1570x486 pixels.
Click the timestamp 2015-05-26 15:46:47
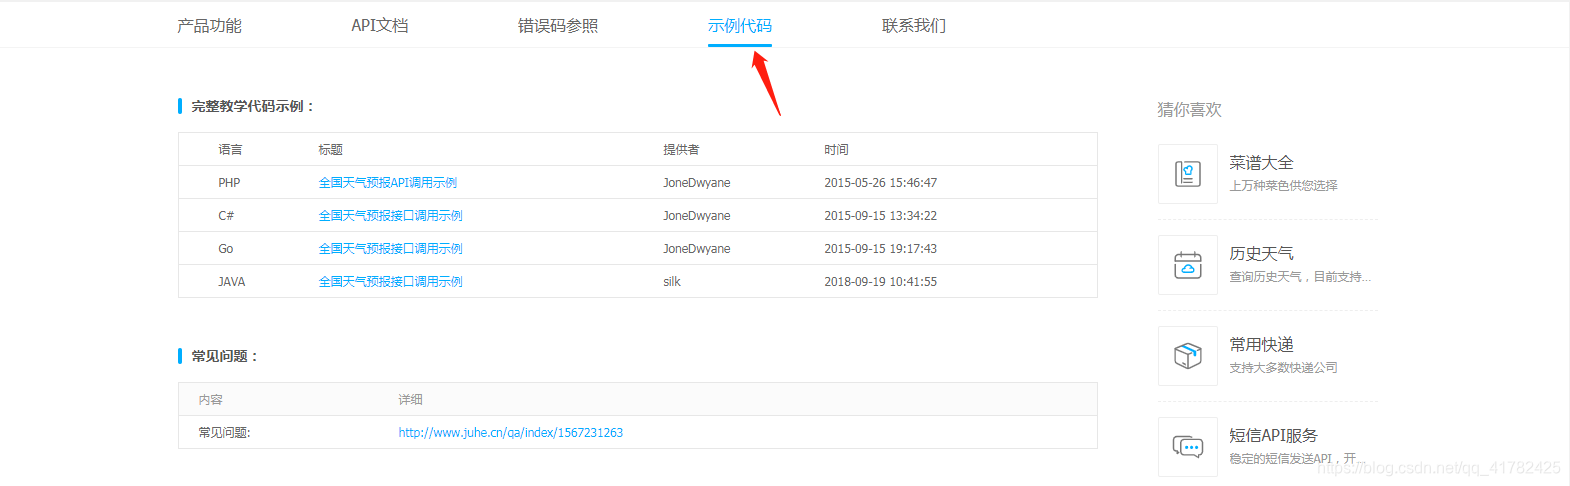[881, 183]
